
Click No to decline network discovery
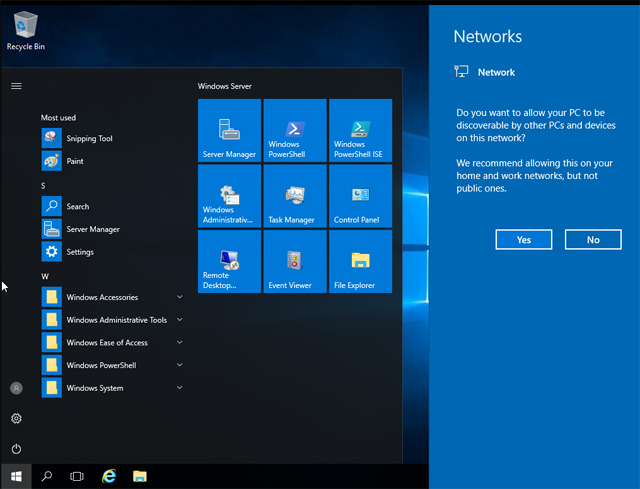tap(593, 240)
